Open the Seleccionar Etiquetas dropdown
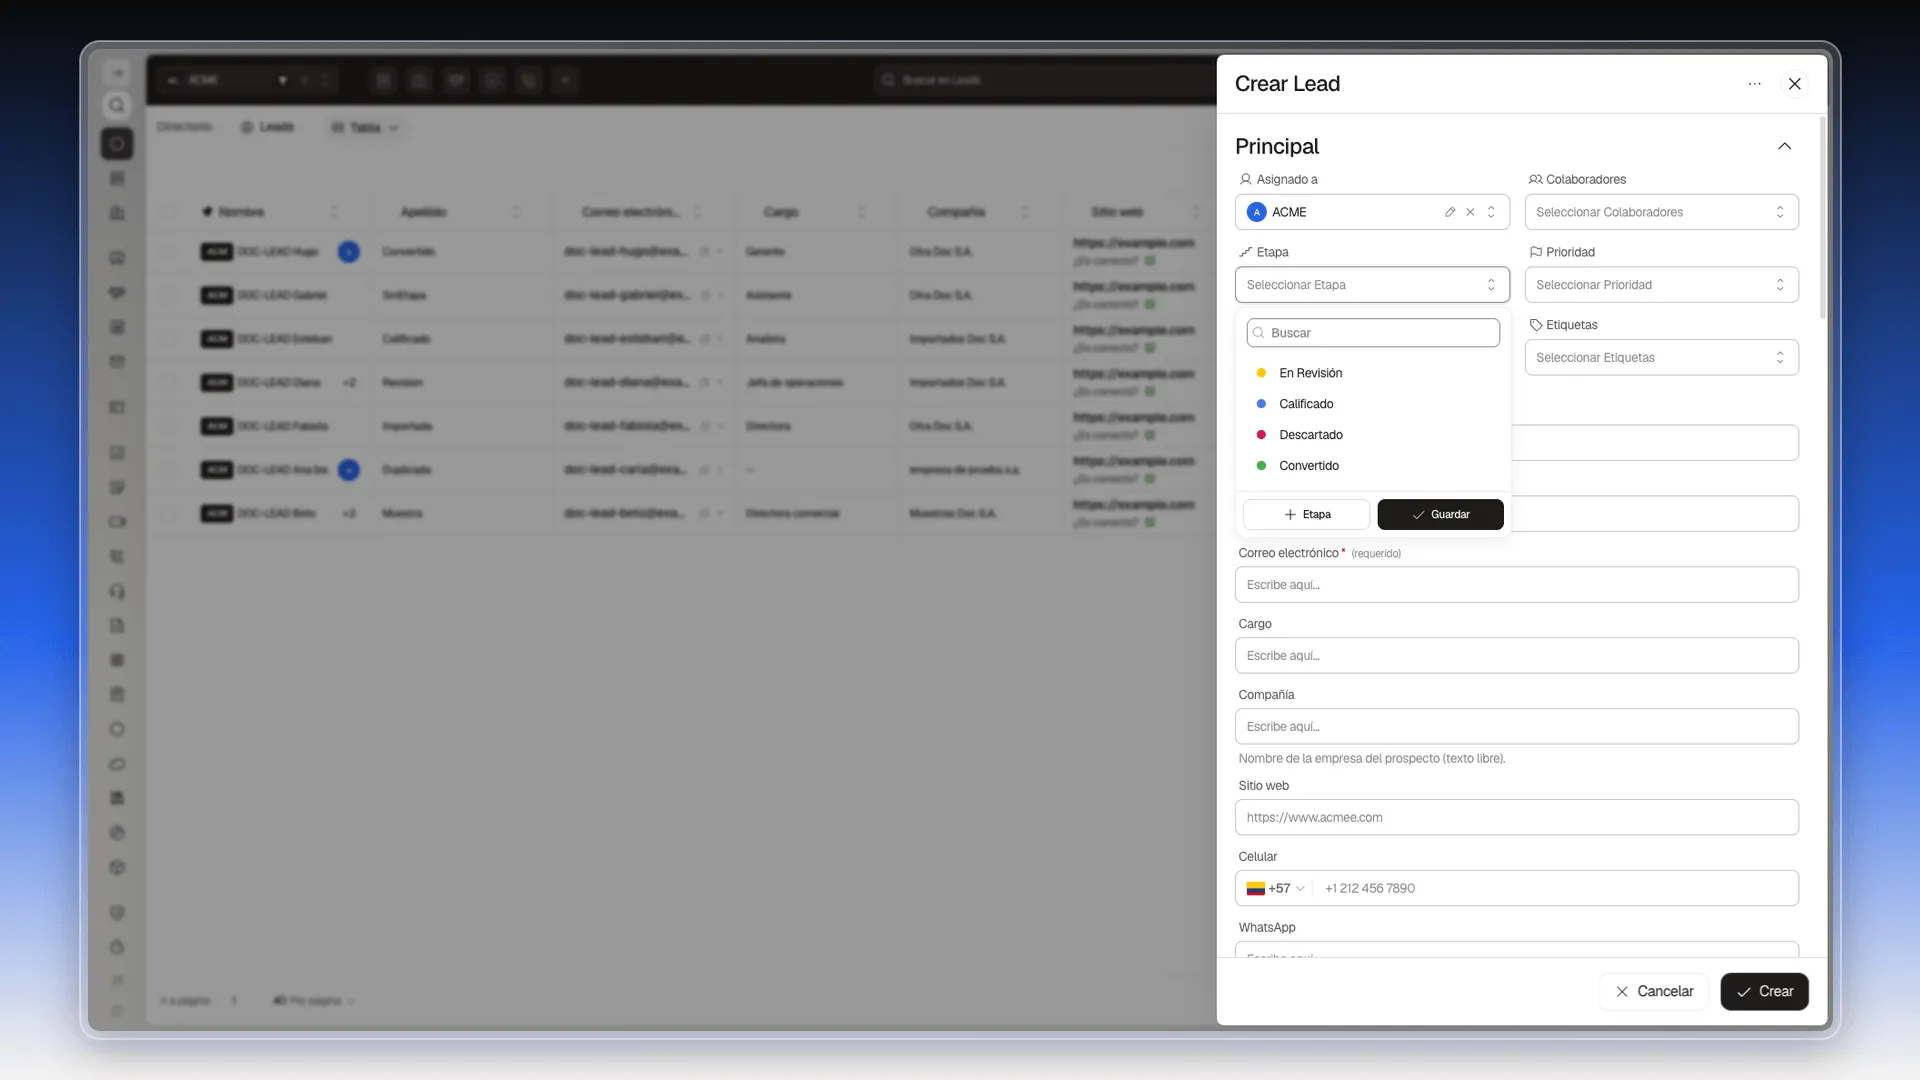The height and width of the screenshot is (1080, 1920). pos(1661,358)
